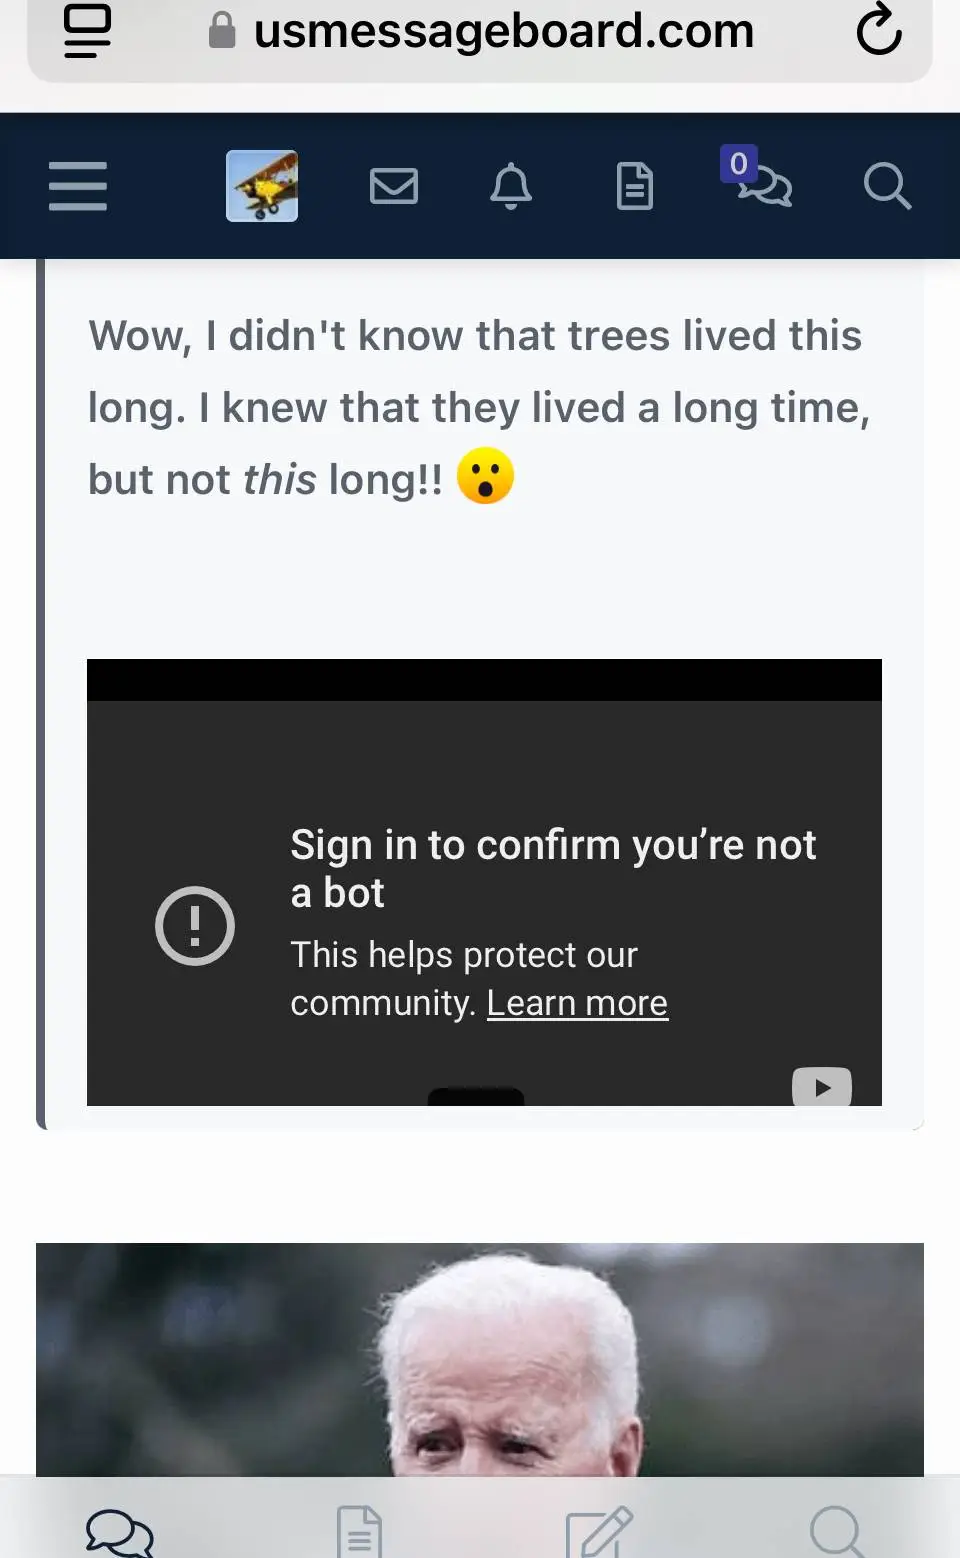Open the envelope inbox icon
Screen dimensions: 960x1558
click(394, 186)
